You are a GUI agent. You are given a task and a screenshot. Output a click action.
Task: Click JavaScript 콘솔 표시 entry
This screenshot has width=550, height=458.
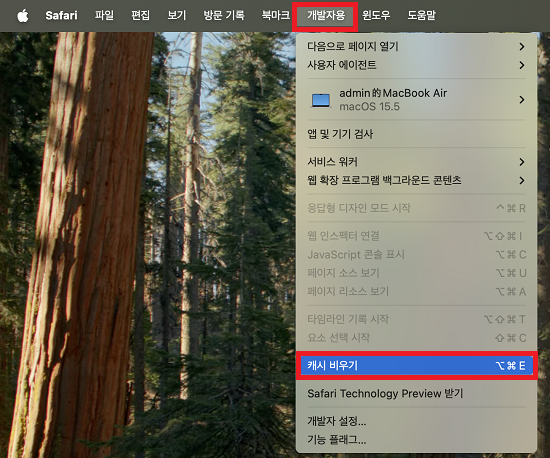416,255
